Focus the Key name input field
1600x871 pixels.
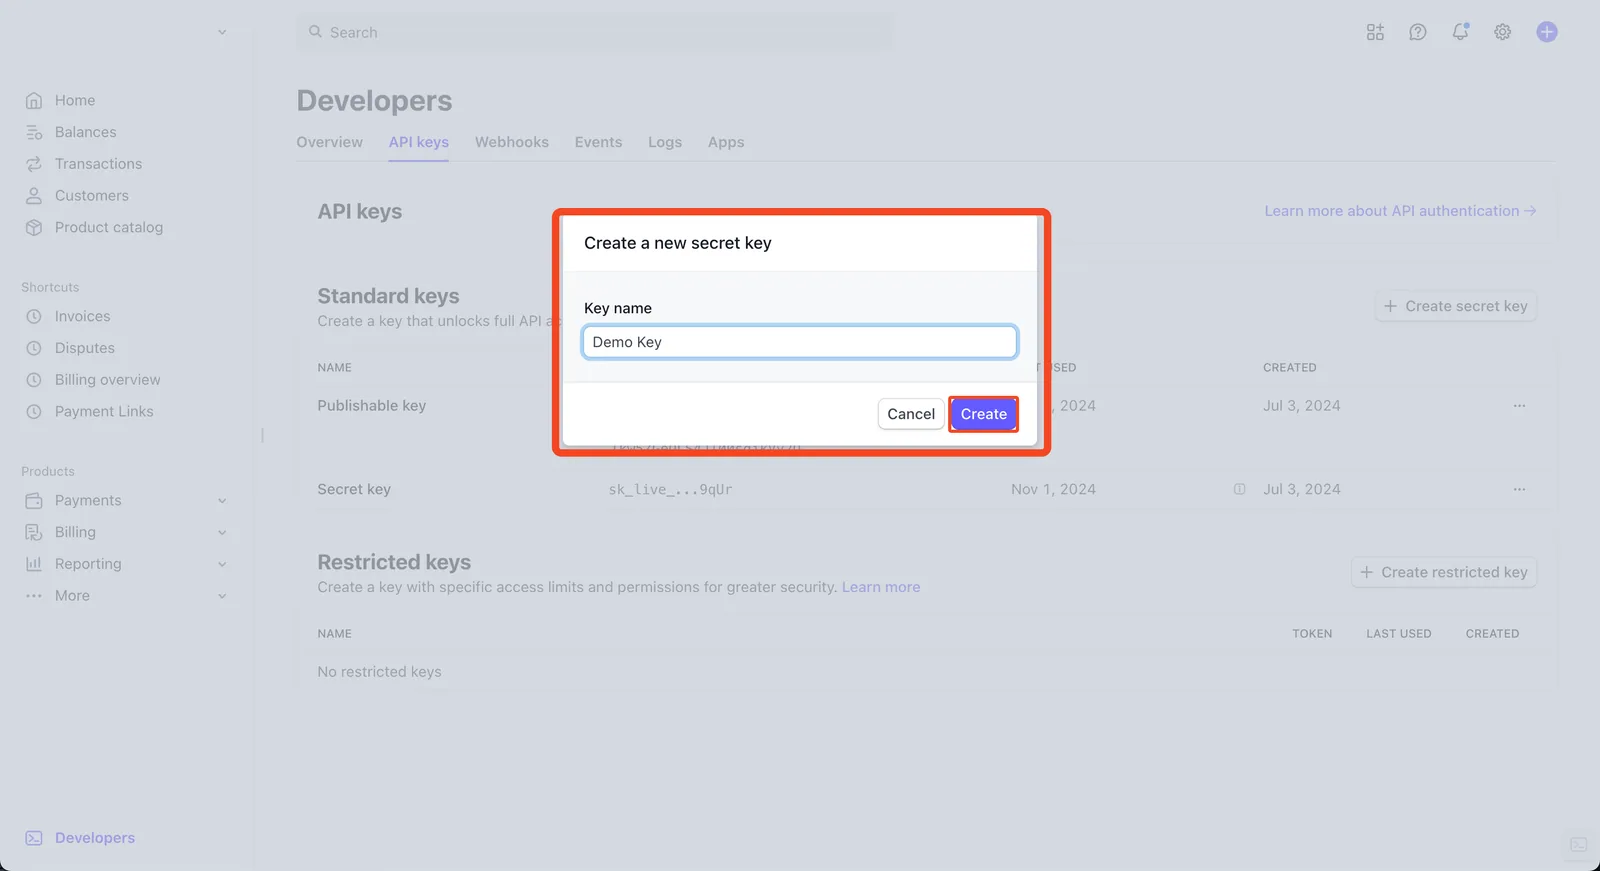pos(800,342)
